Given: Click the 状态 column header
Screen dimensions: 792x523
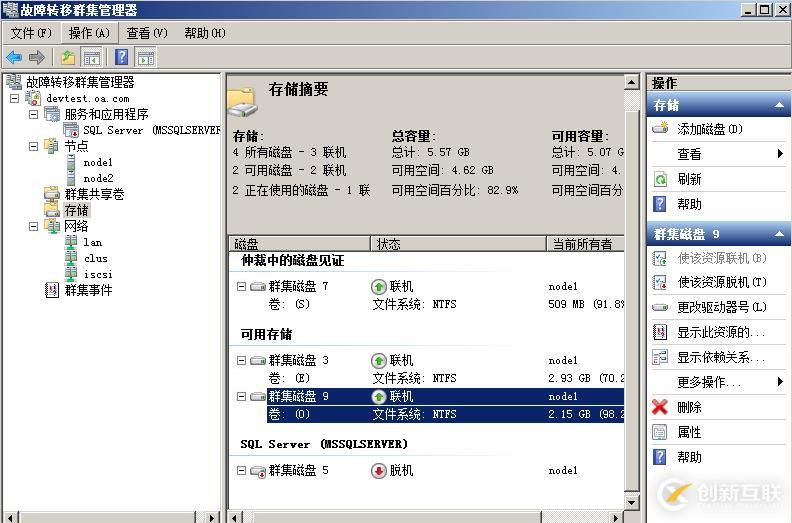Looking at the screenshot, I should point(458,244).
